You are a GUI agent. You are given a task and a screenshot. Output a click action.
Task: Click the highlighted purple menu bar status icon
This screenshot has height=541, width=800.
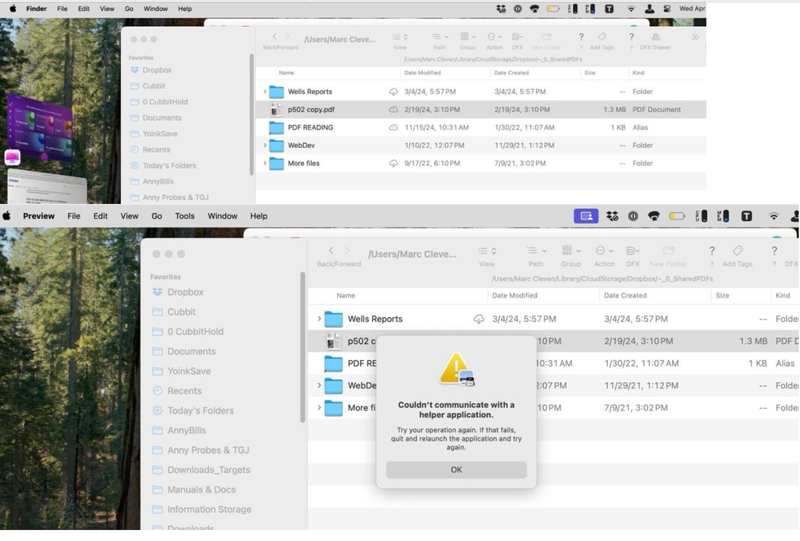[586, 216]
